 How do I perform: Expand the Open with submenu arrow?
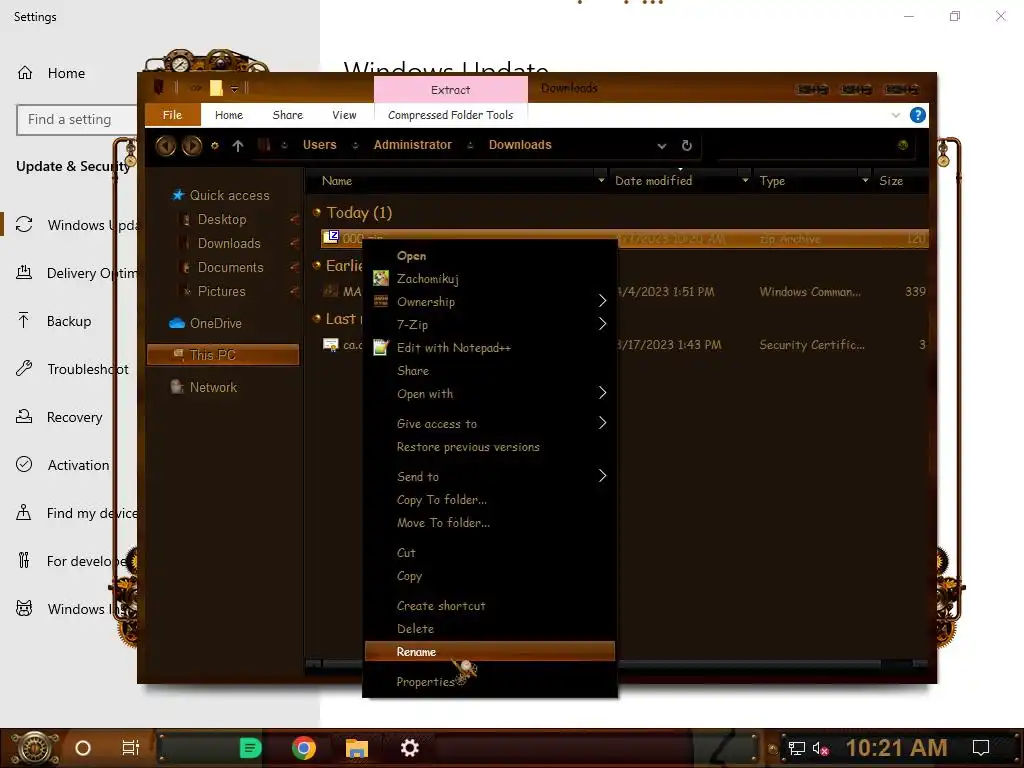(602, 392)
